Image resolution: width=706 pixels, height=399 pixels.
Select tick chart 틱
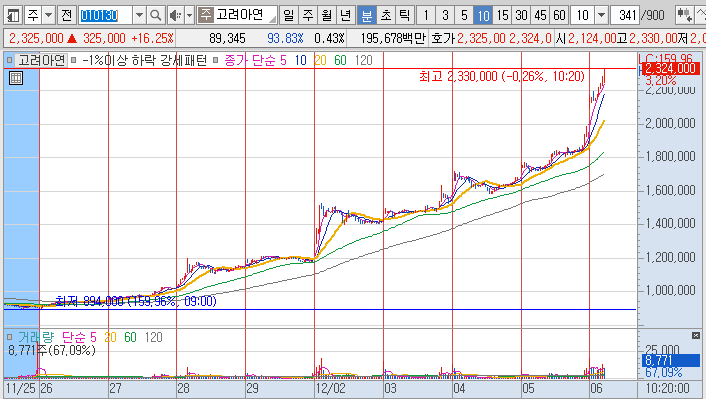coord(405,16)
